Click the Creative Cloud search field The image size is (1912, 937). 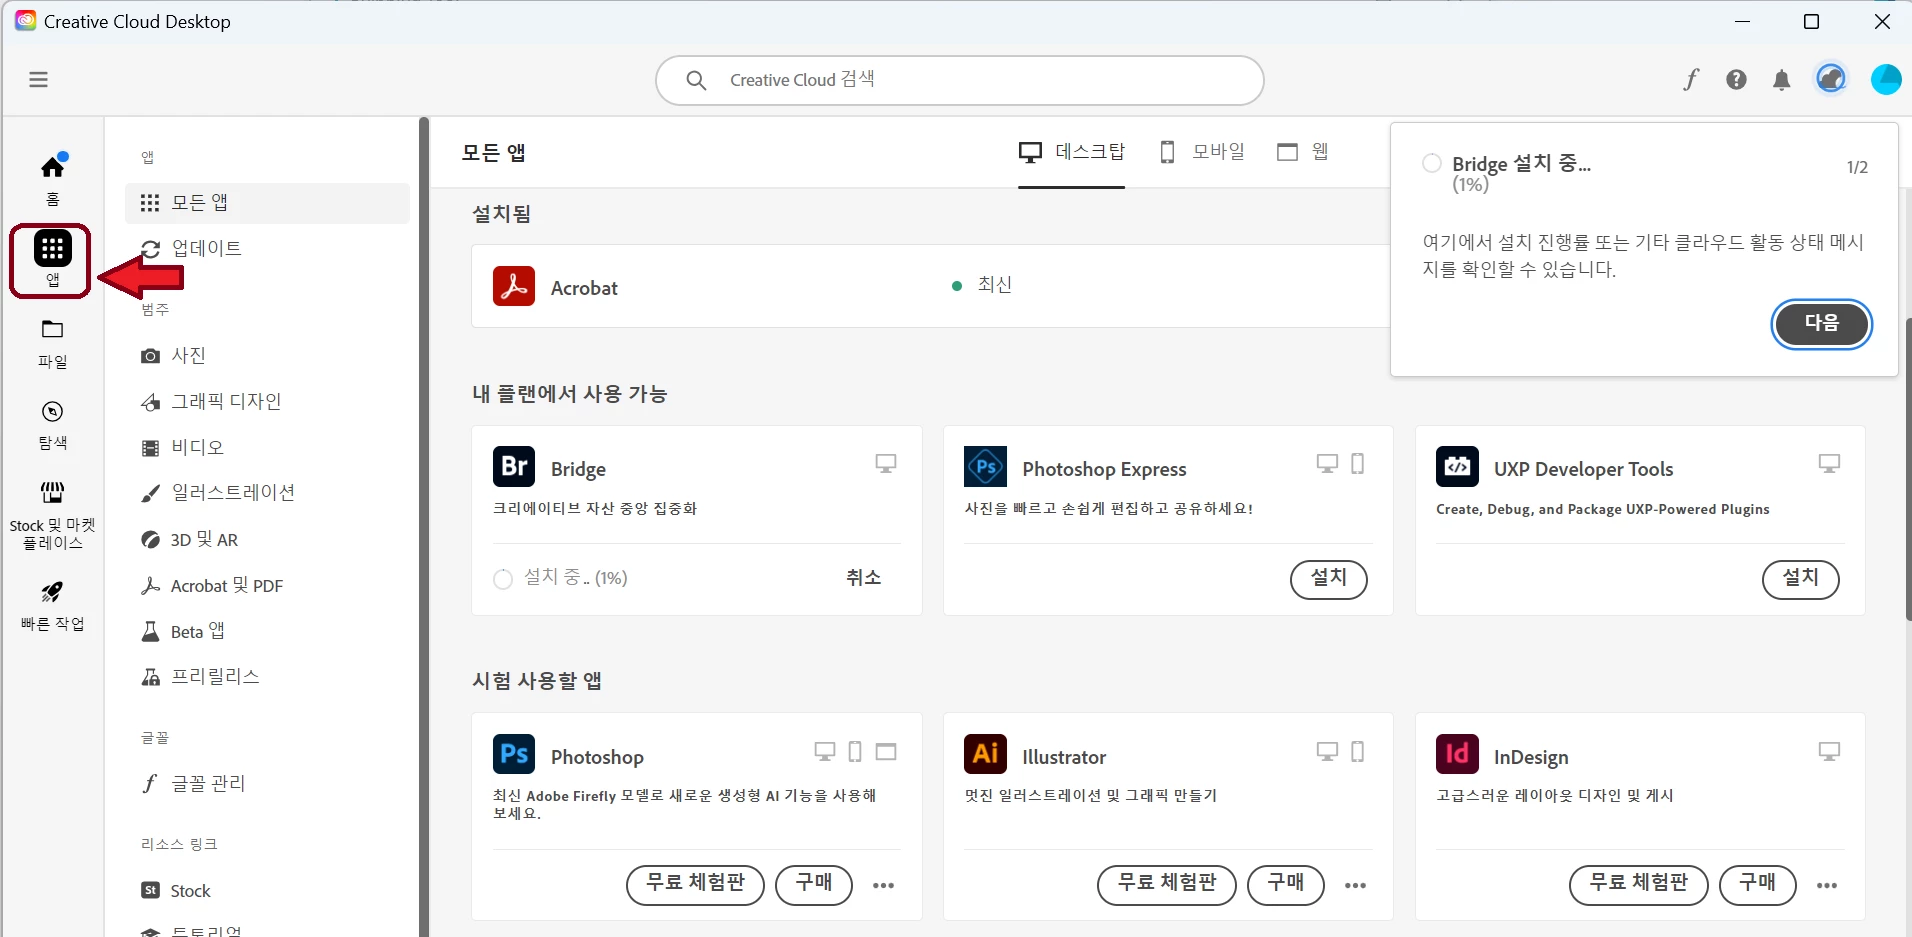959,80
